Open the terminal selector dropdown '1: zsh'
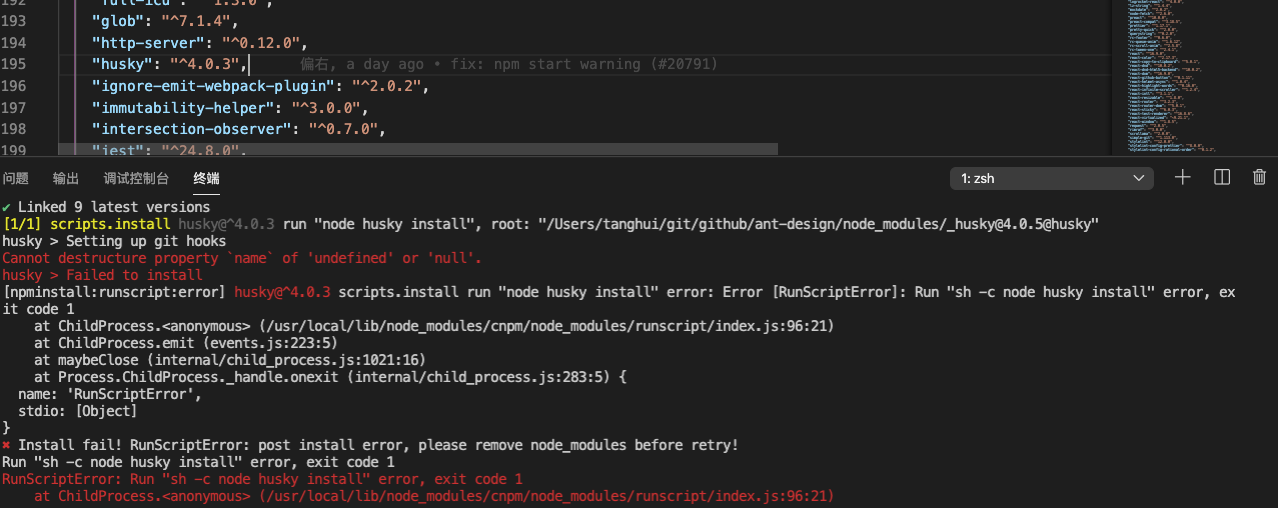The image size is (1278, 508). click(x=1051, y=178)
